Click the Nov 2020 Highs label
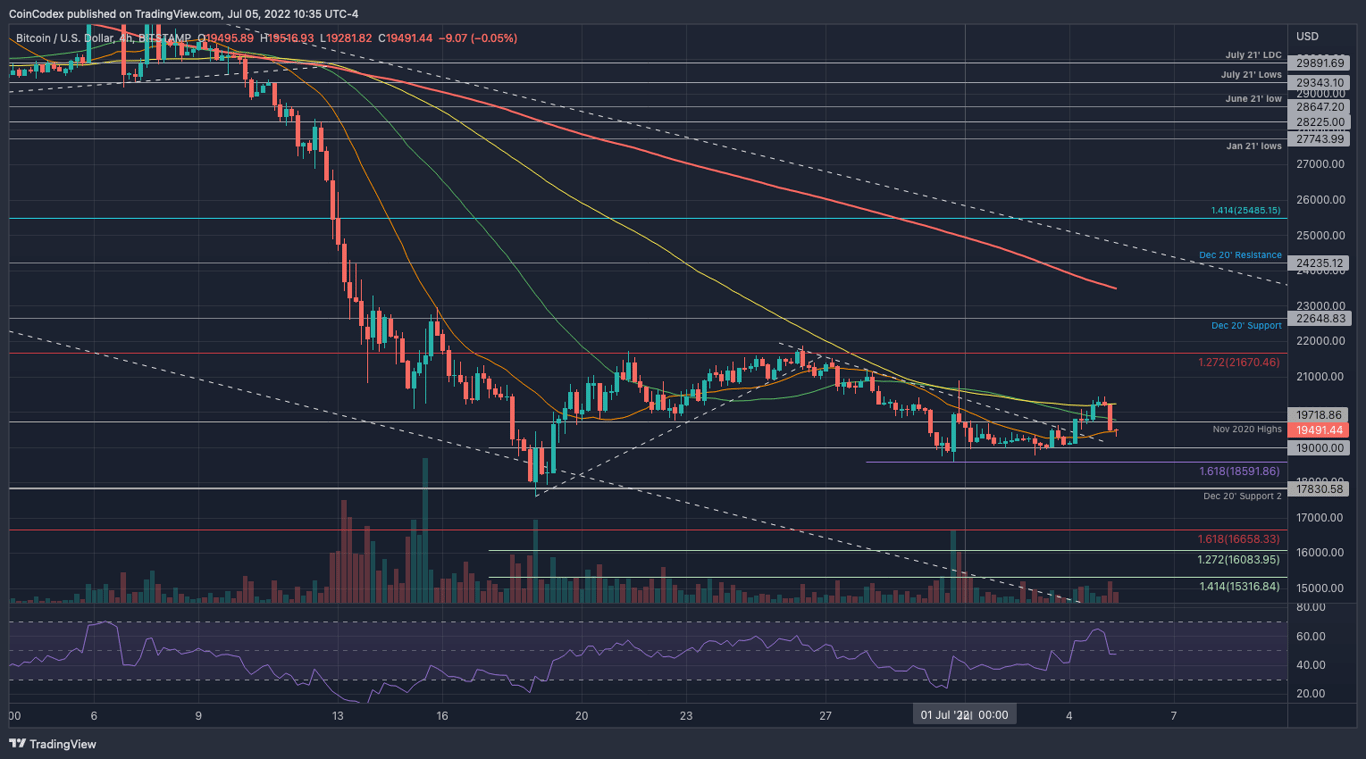Screen dimensions: 1366x759 click(x=1247, y=429)
